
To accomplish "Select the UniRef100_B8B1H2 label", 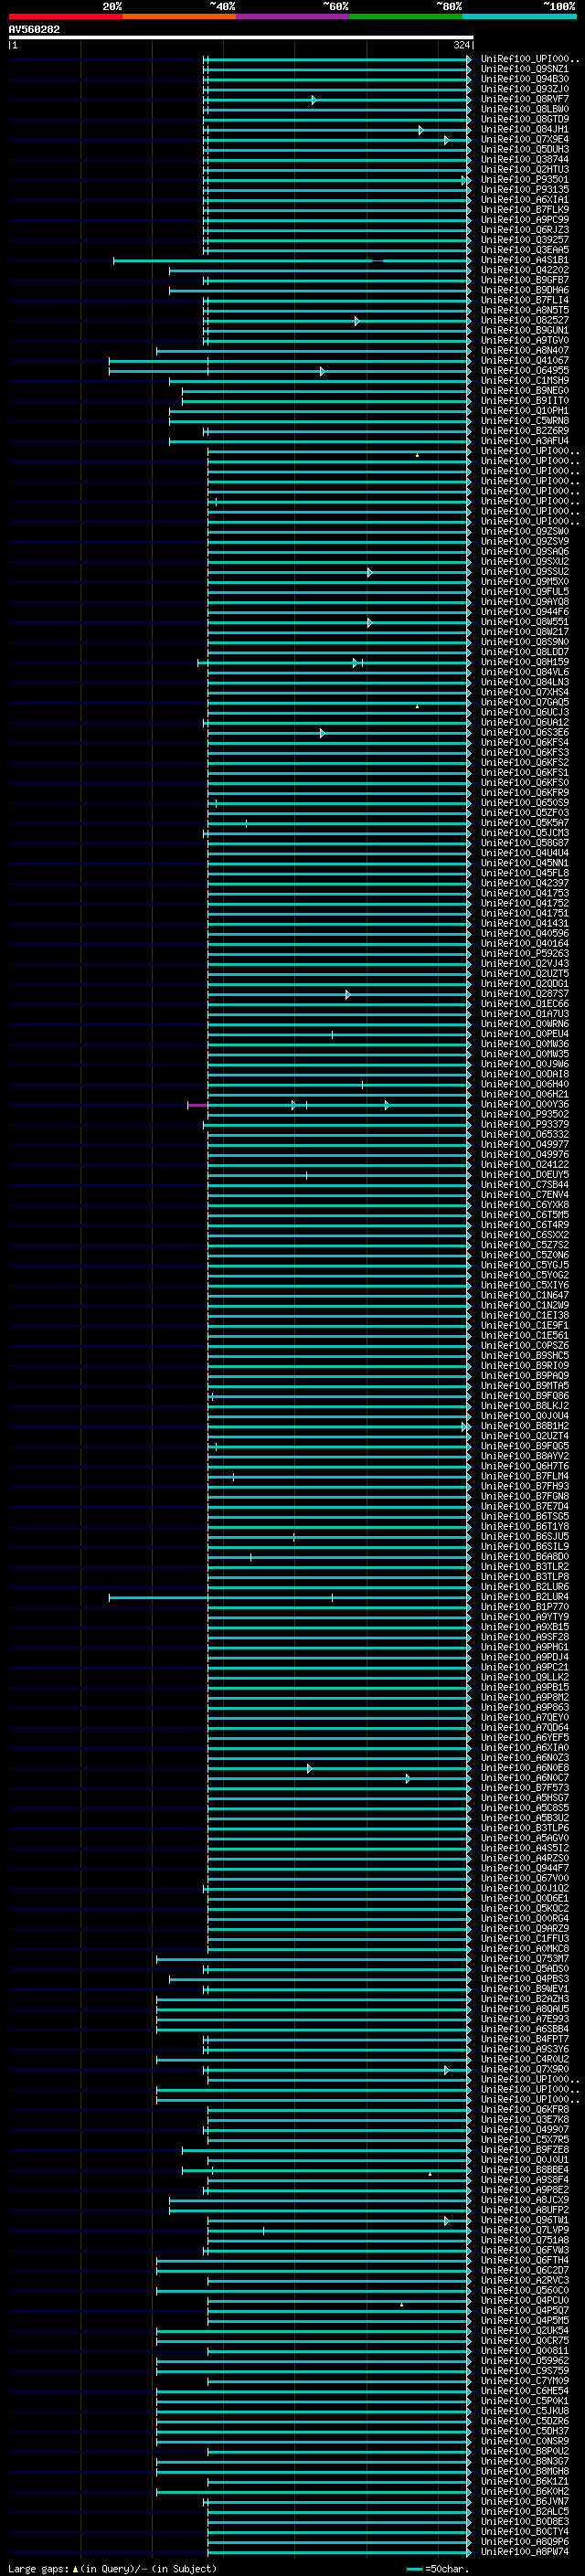I will pyautogui.click(x=525, y=1426).
